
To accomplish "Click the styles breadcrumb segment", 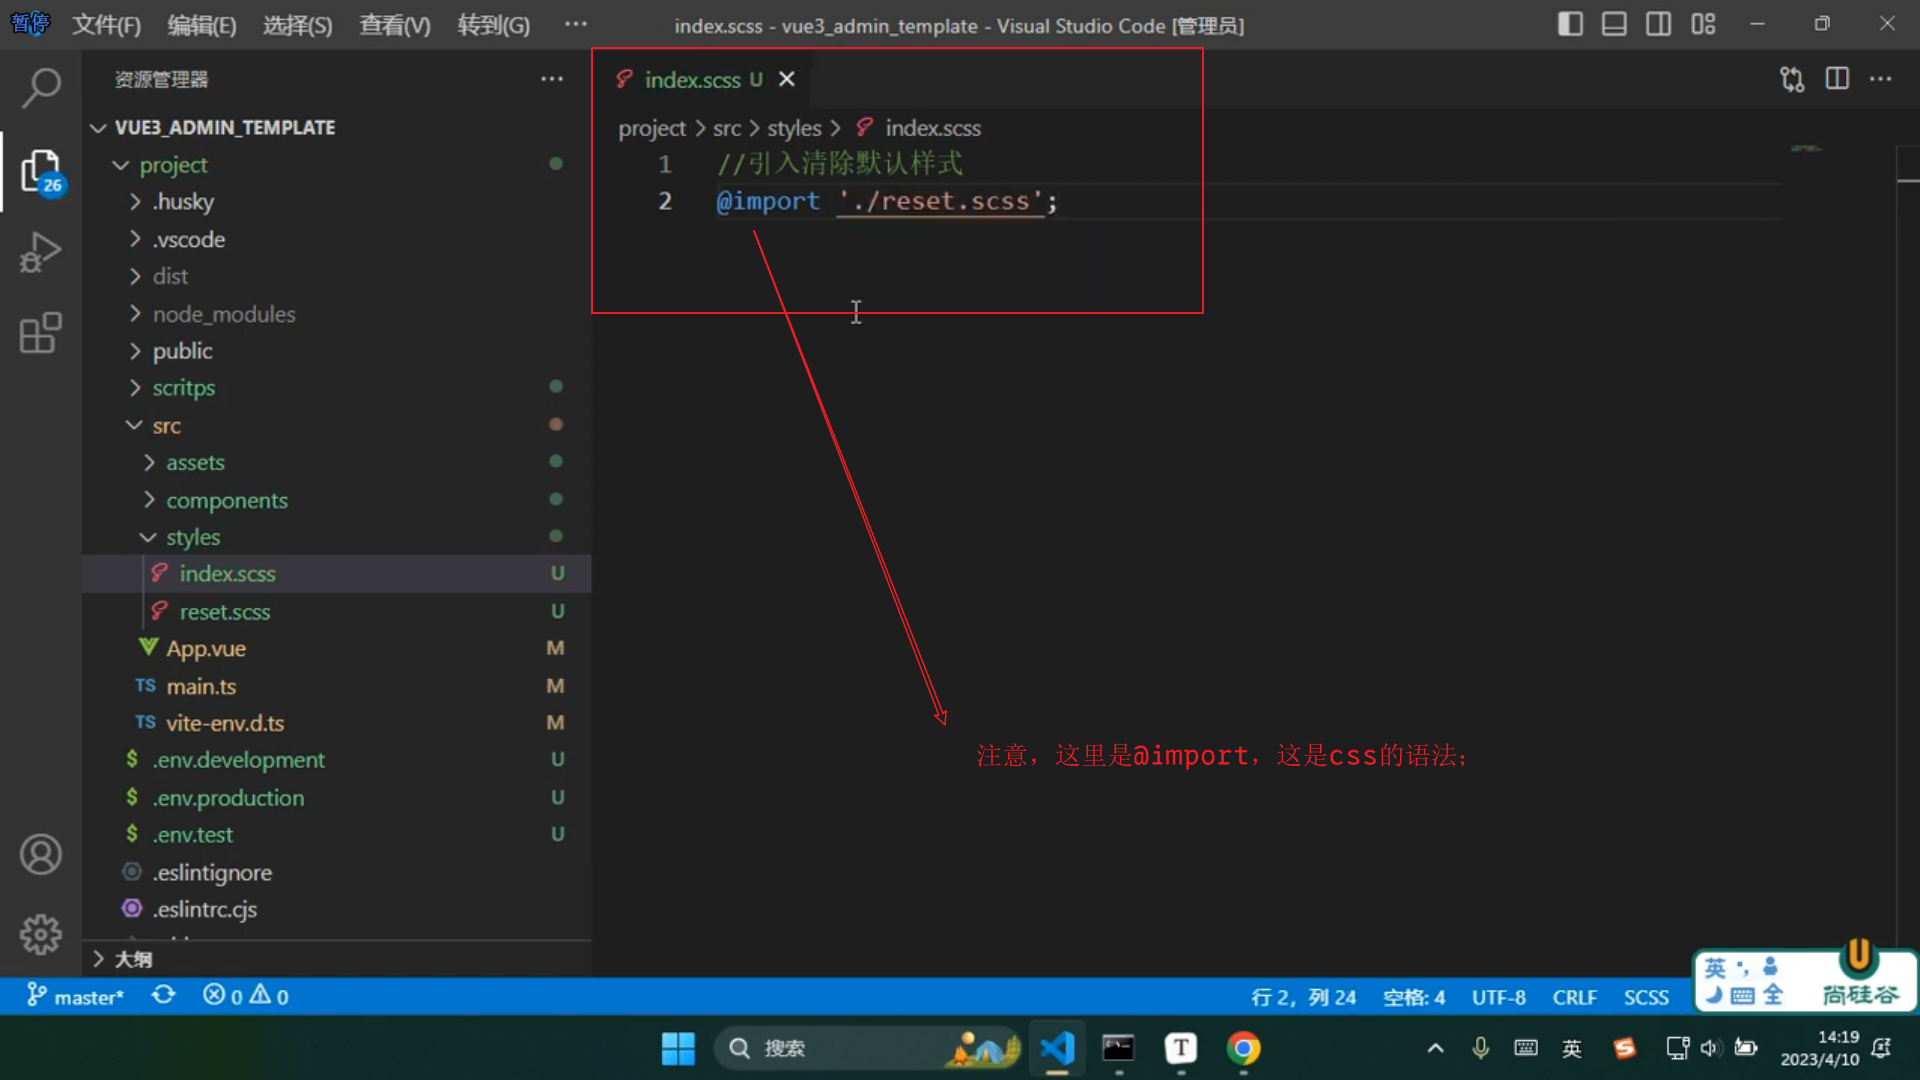I will coord(794,128).
